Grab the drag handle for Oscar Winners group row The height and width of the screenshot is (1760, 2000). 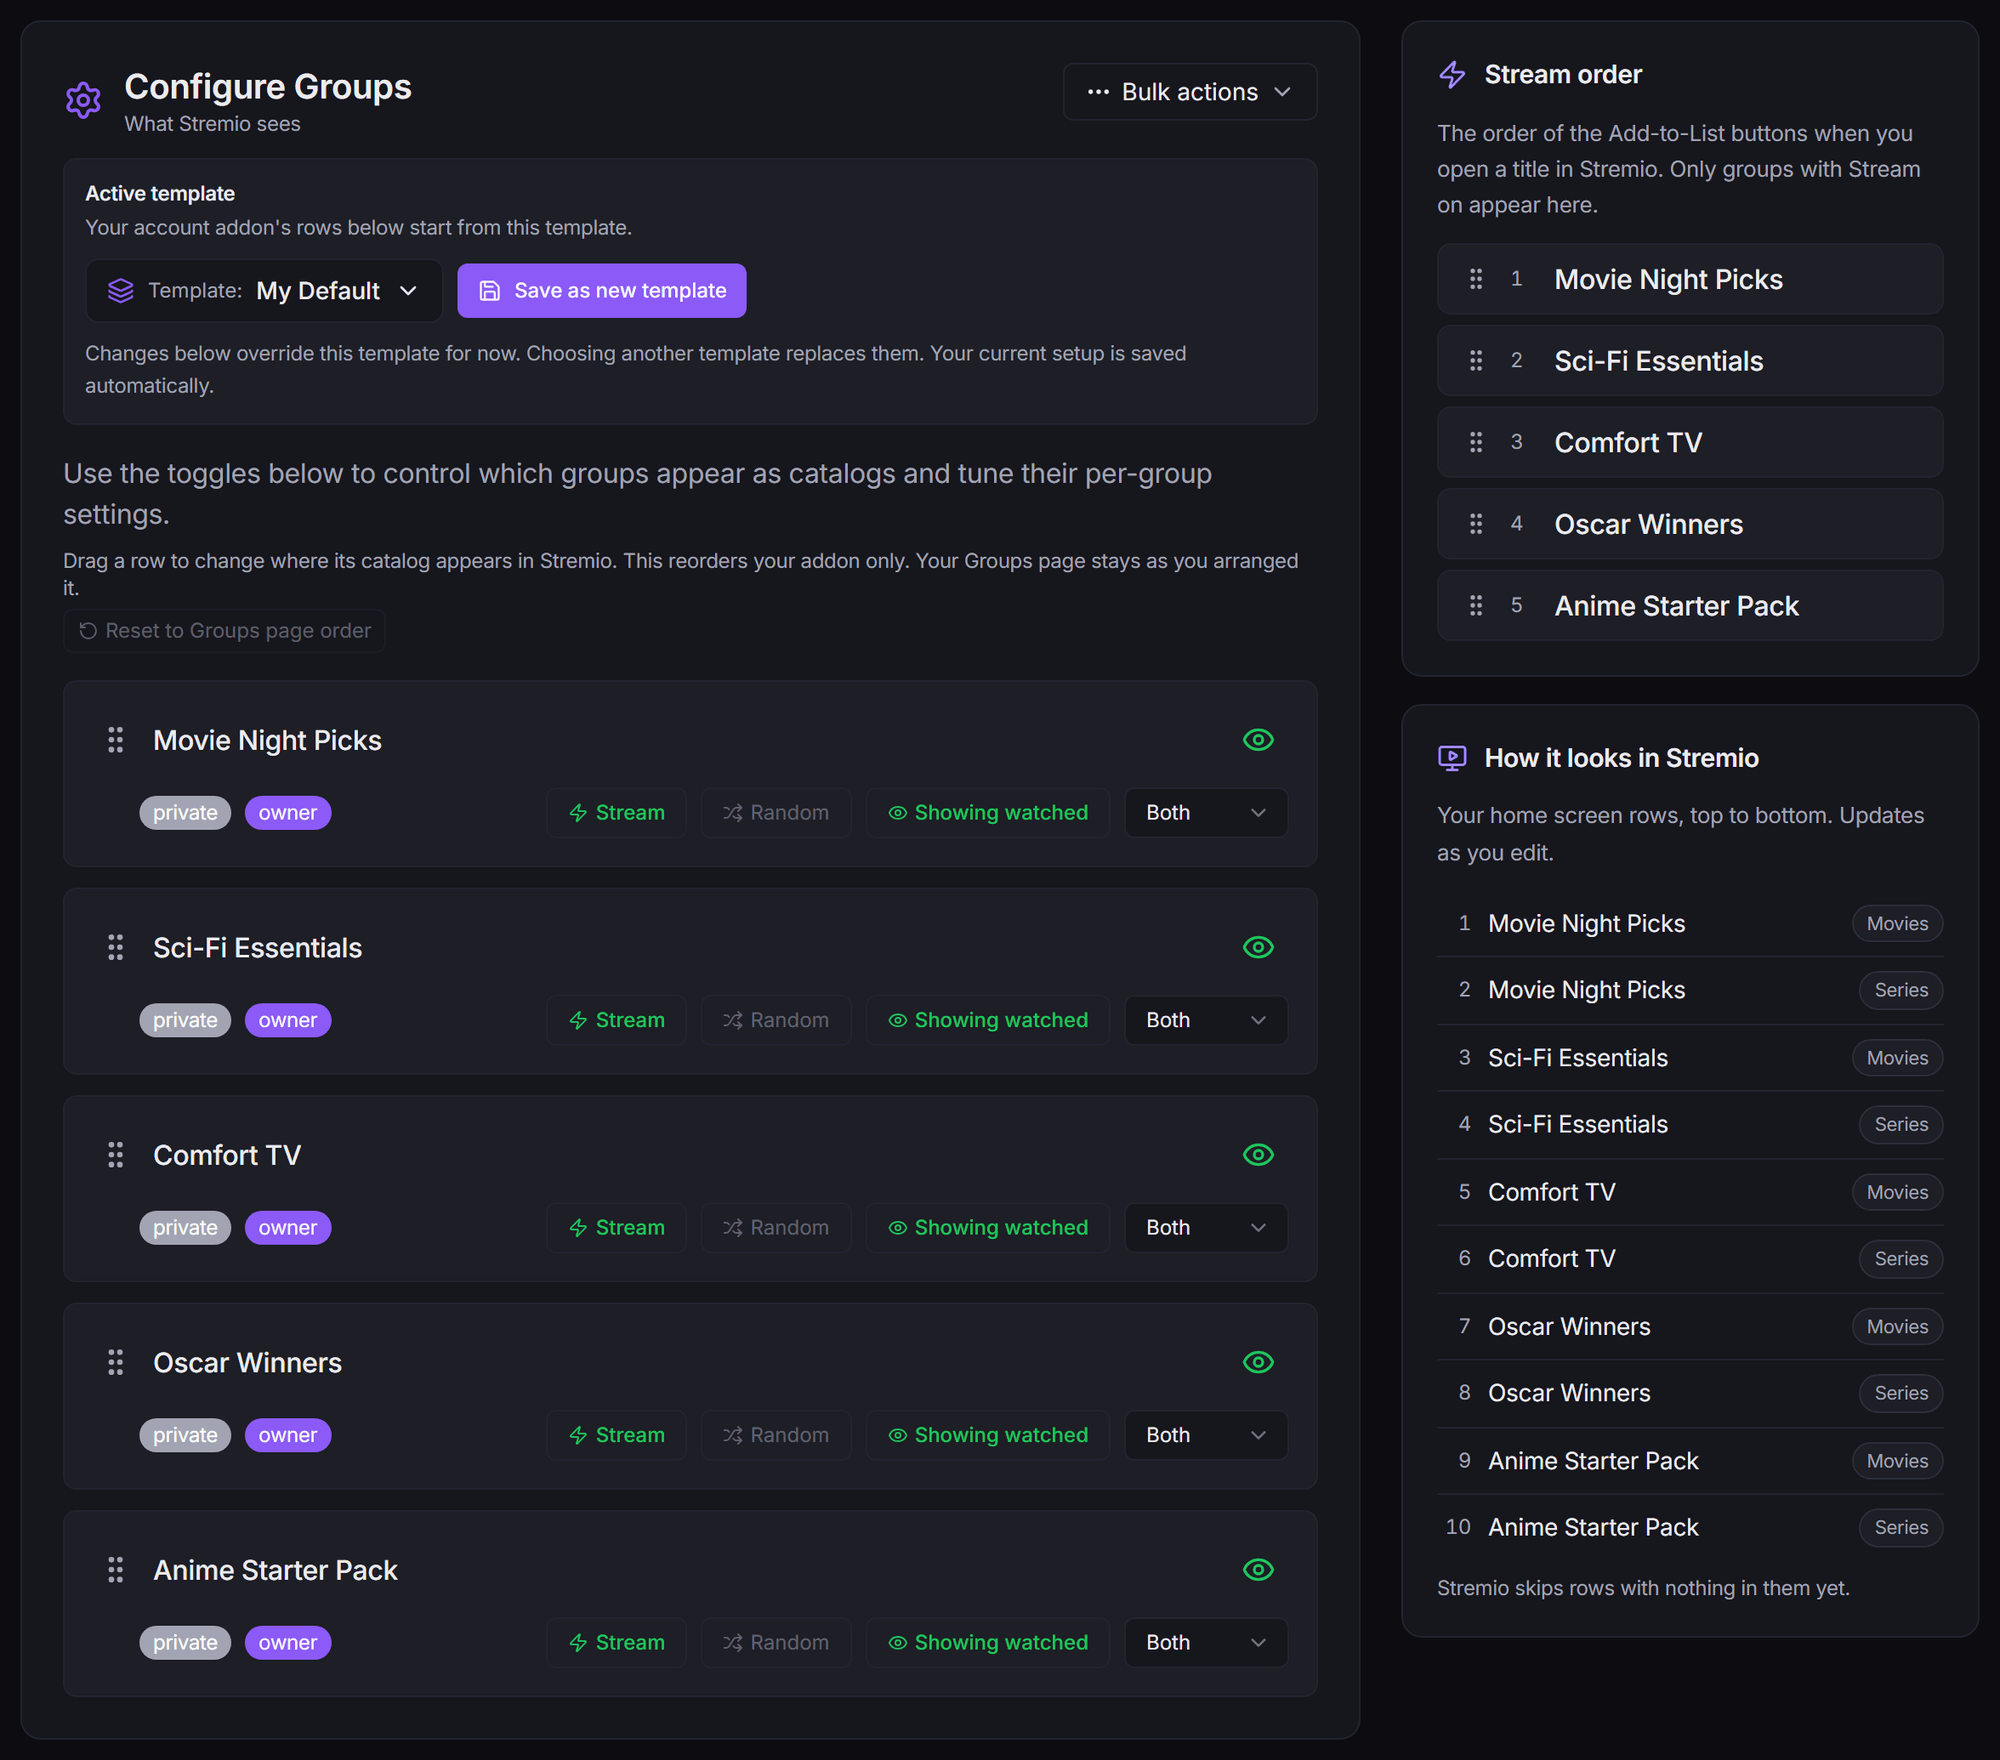pos(116,1362)
